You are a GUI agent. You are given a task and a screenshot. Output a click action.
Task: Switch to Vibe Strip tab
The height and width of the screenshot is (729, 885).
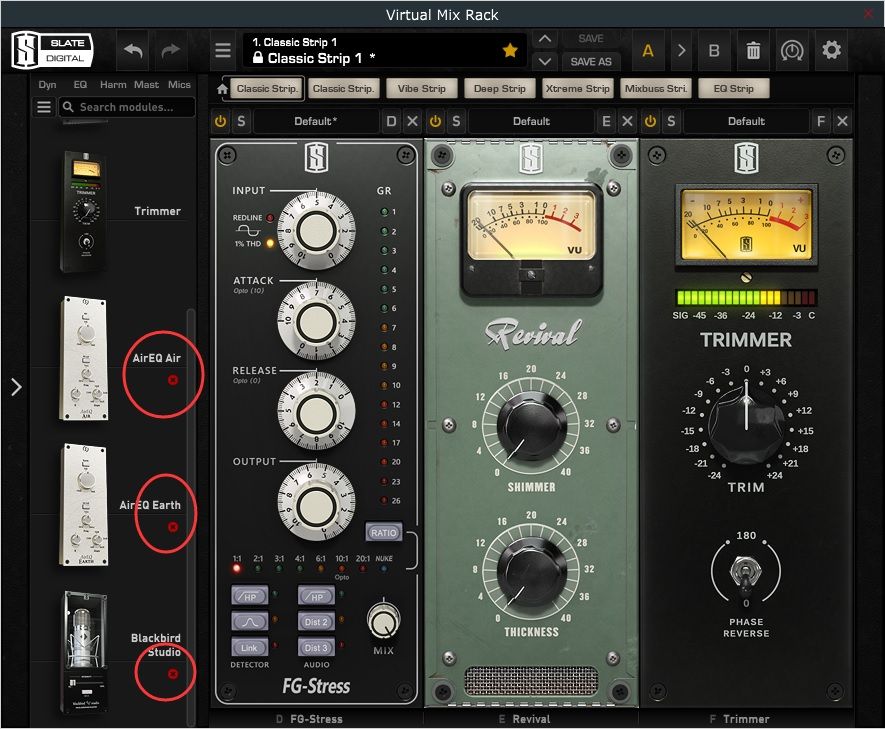click(422, 89)
